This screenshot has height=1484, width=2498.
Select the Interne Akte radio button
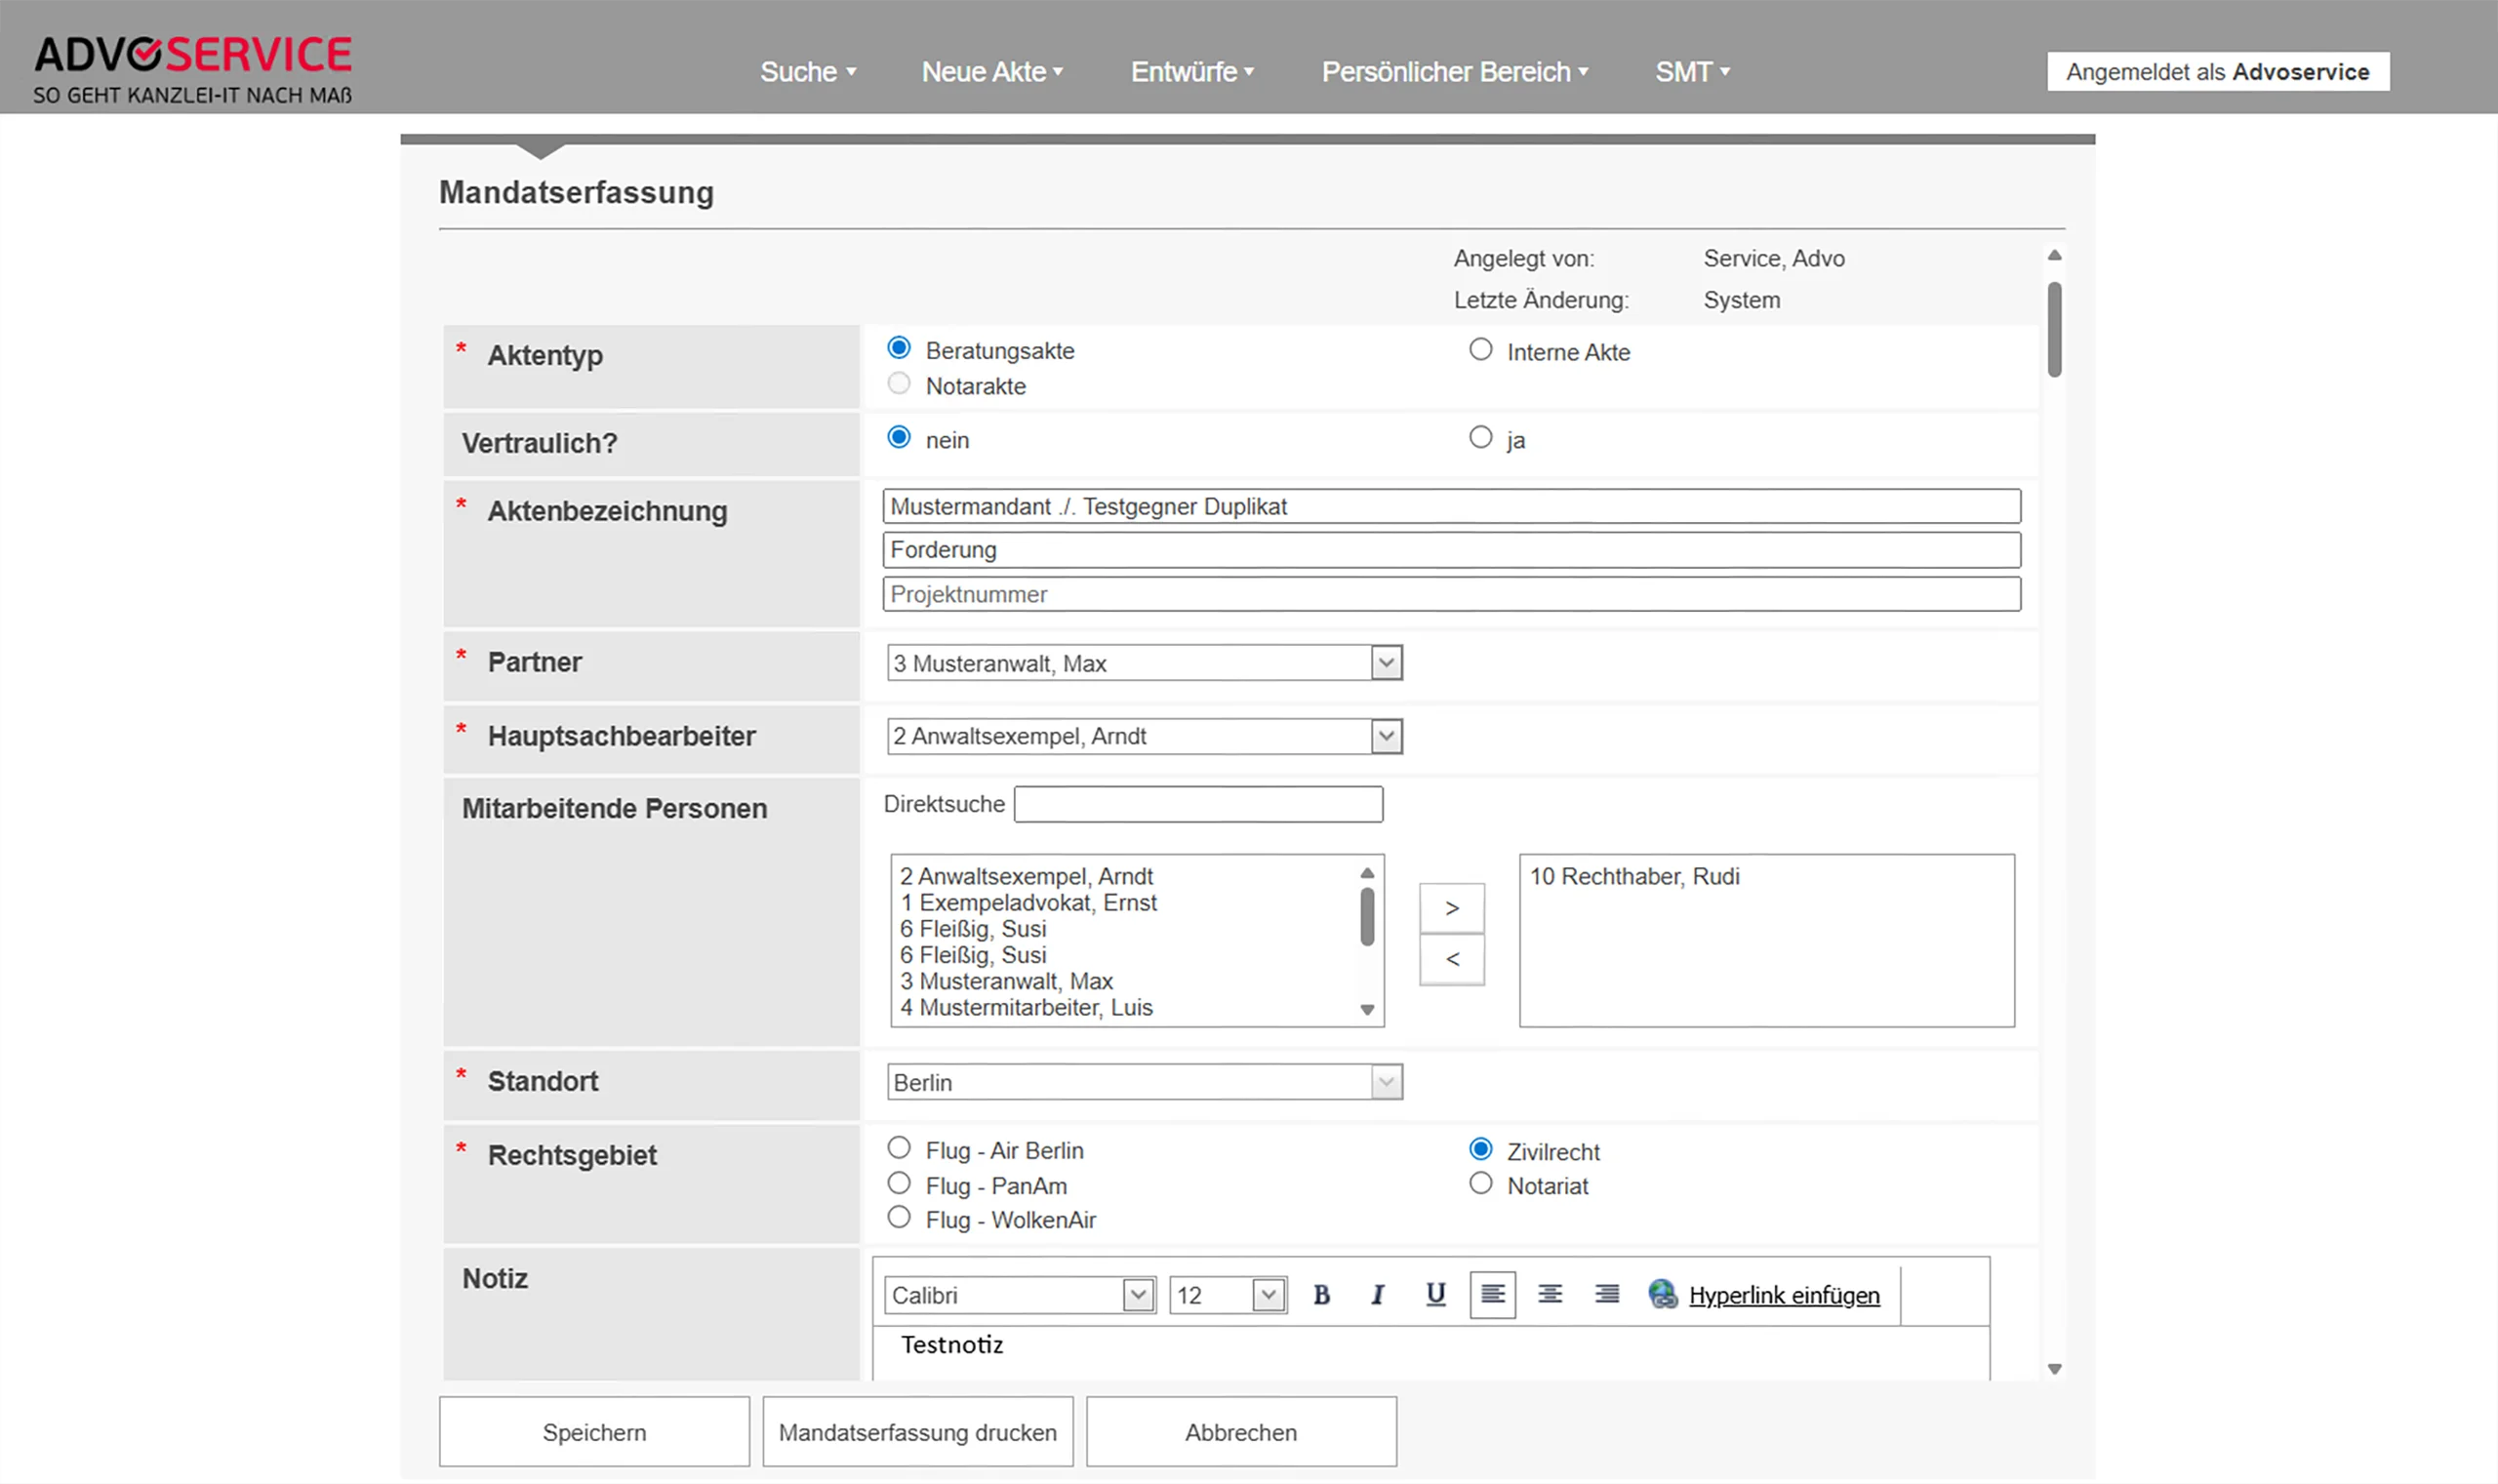[x=1480, y=350]
